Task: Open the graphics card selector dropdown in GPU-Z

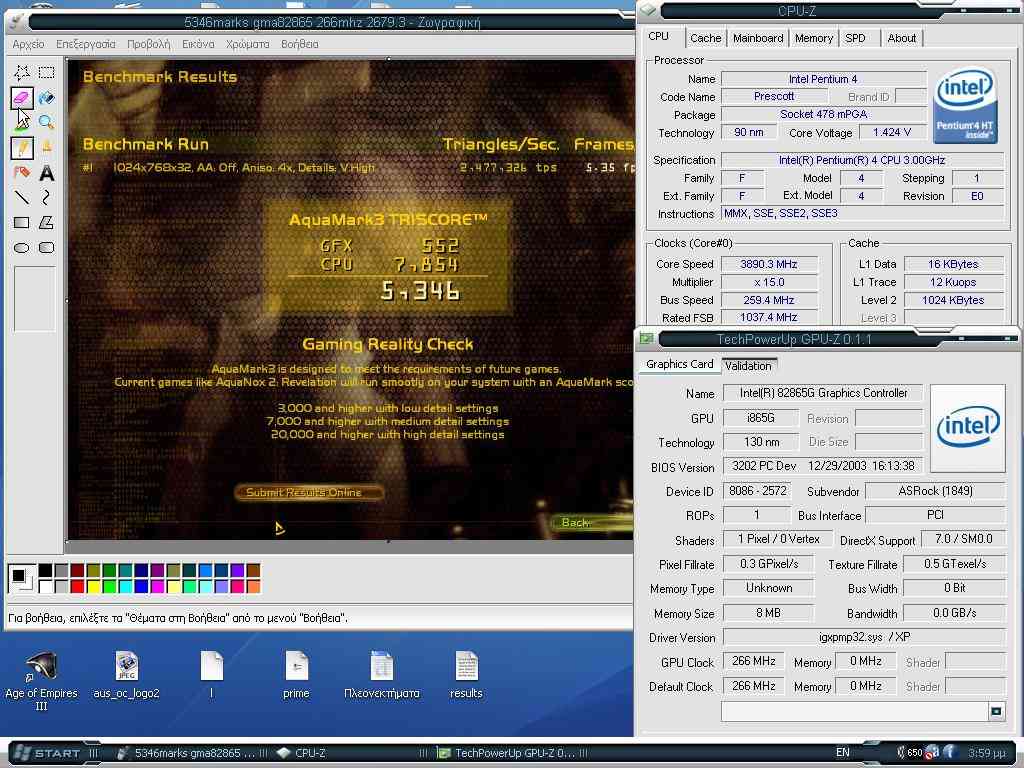Action: [x=997, y=711]
